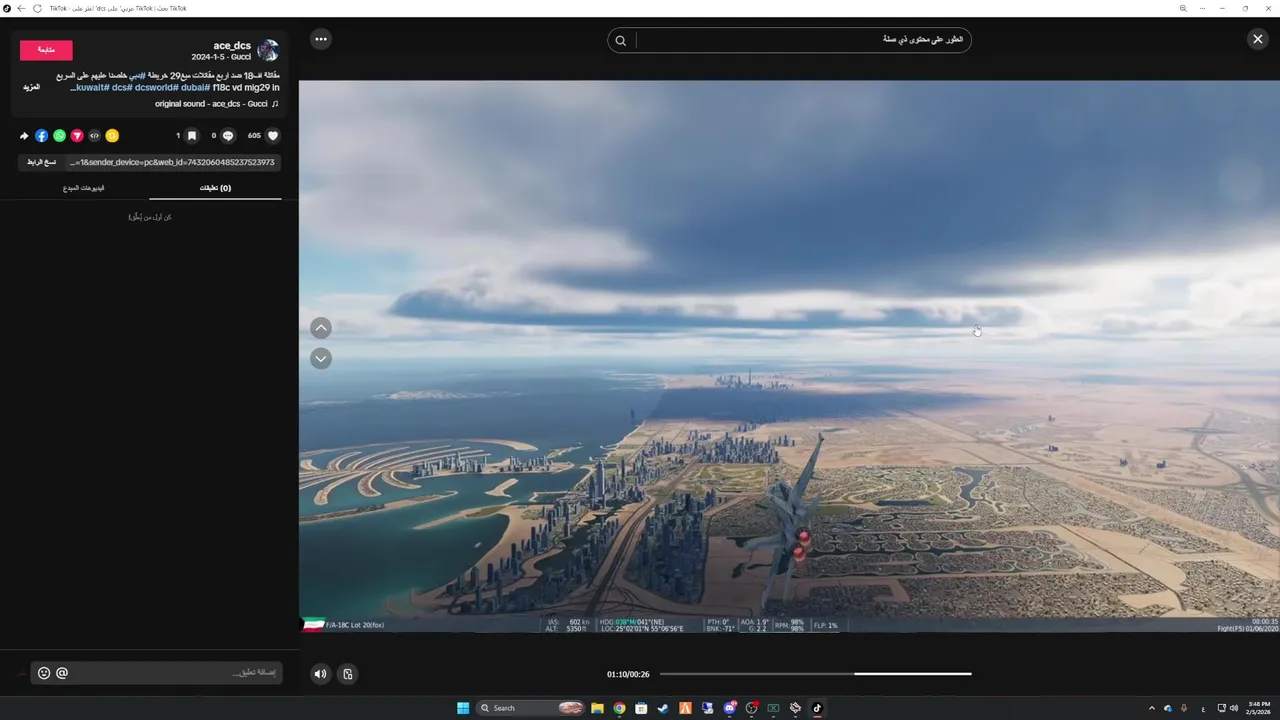This screenshot has width=1280, height=720.
Task: Get the embed code icon
Action: (x=94, y=136)
